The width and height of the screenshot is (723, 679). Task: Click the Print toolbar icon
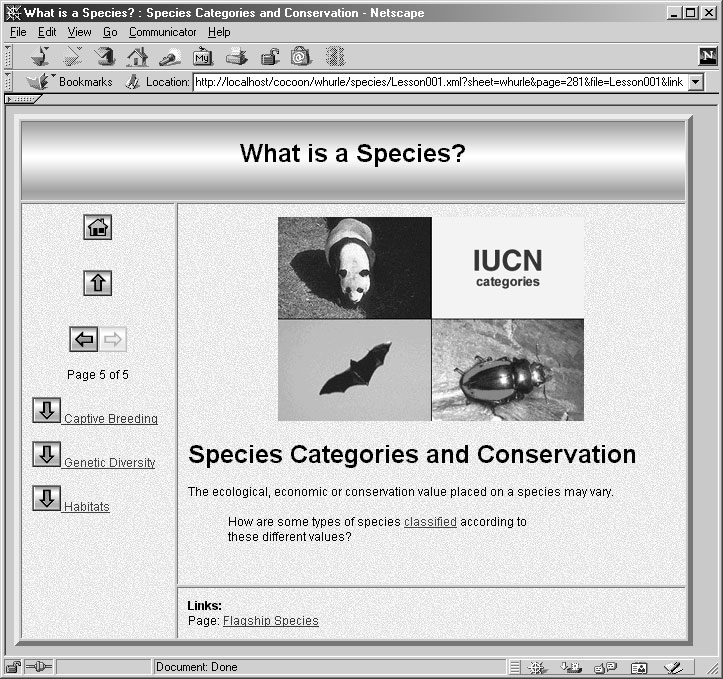[236, 56]
